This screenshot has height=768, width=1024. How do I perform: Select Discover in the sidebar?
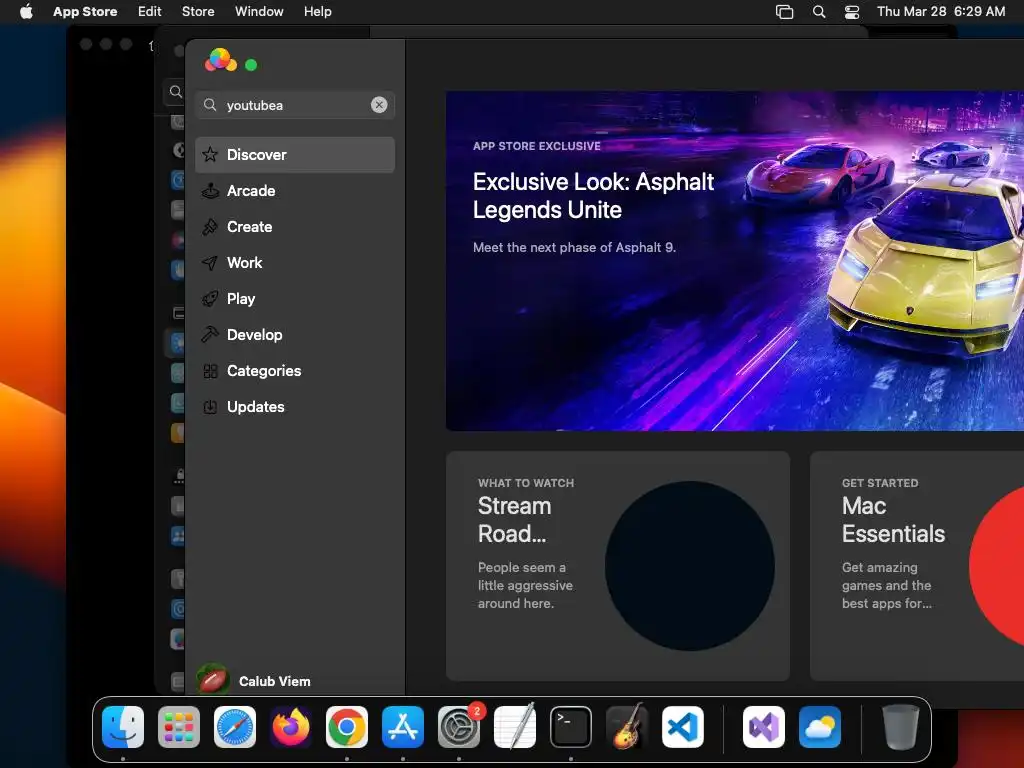pyautogui.click(x=295, y=155)
